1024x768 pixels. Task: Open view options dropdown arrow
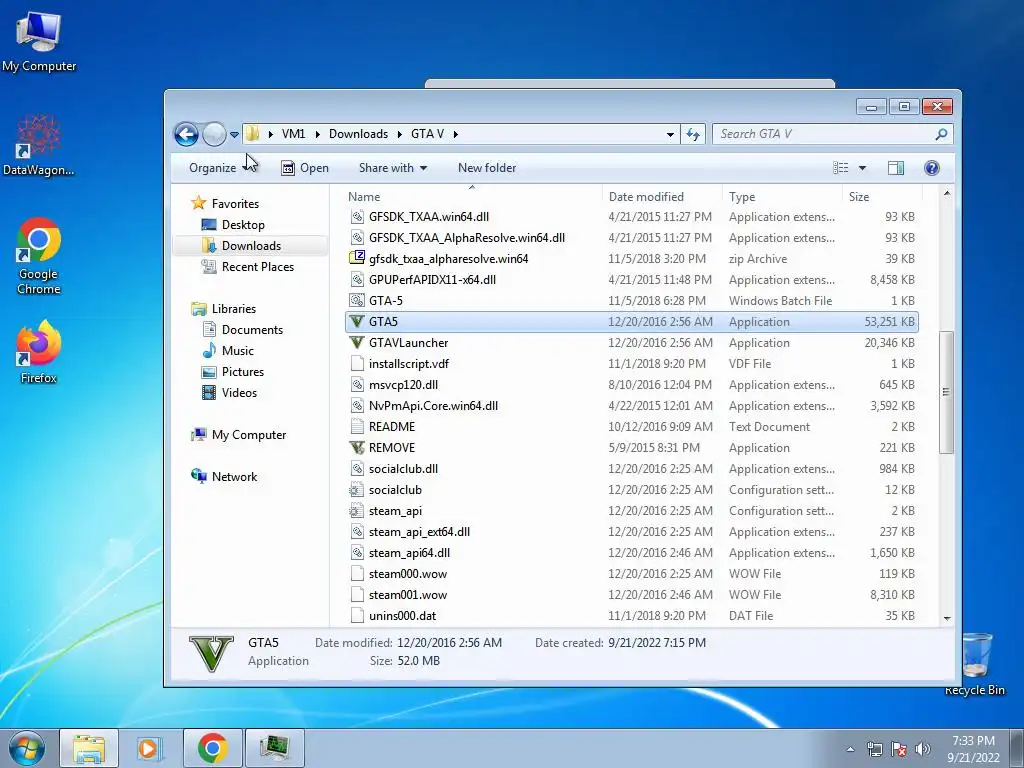click(x=862, y=168)
